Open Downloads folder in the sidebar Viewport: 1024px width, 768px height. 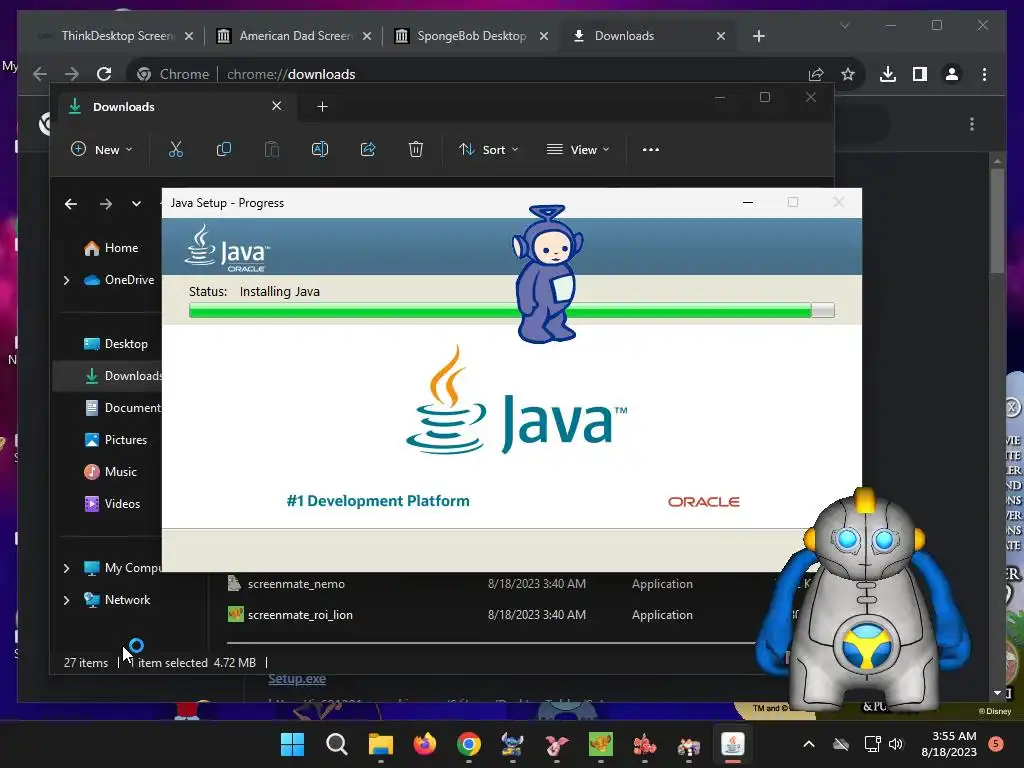pos(122,376)
